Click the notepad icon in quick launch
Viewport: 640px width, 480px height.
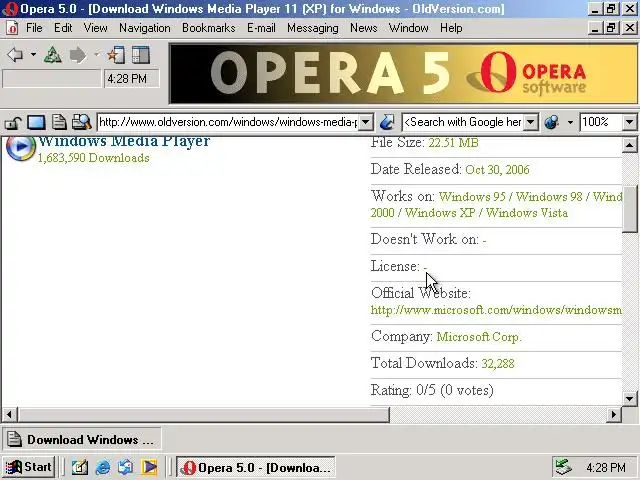[x=80, y=467]
